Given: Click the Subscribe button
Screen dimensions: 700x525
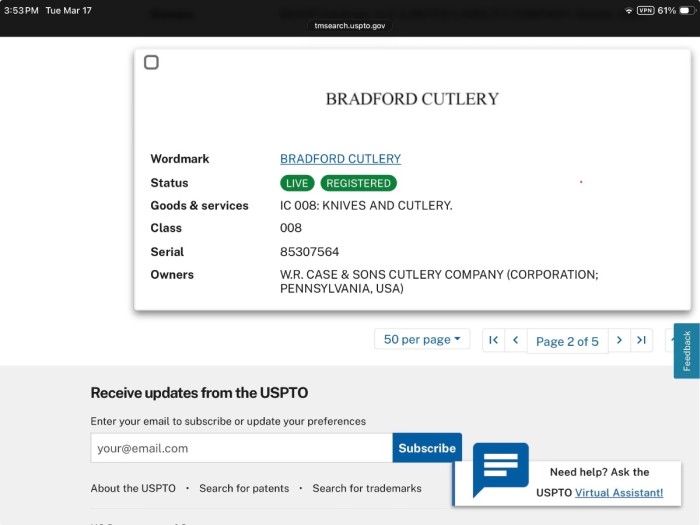Looking at the screenshot, I should pyautogui.click(x=427, y=448).
